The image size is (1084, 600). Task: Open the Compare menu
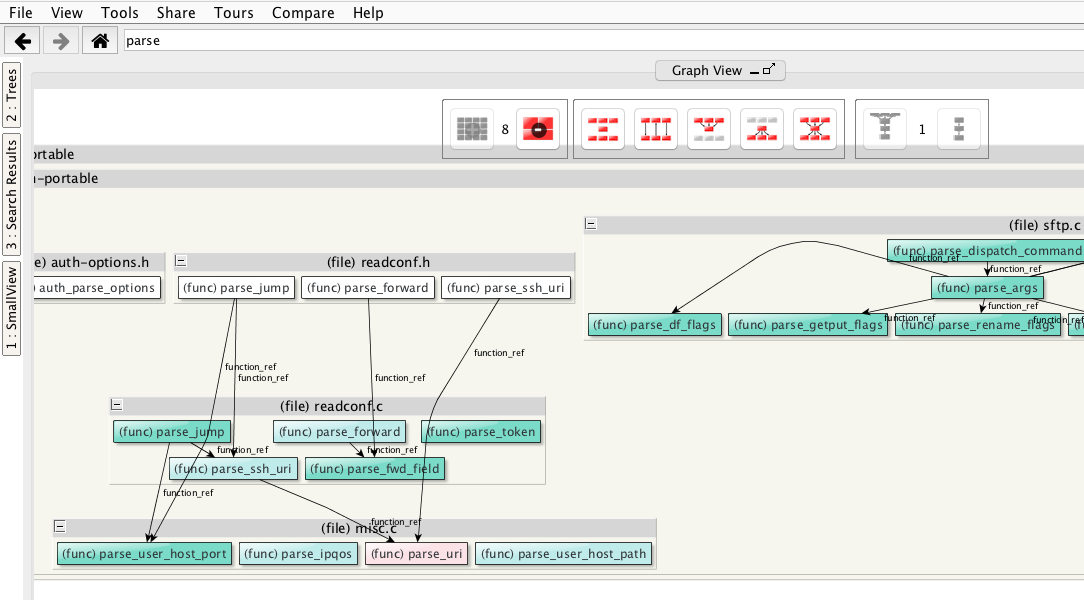click(x=304, y=13)
